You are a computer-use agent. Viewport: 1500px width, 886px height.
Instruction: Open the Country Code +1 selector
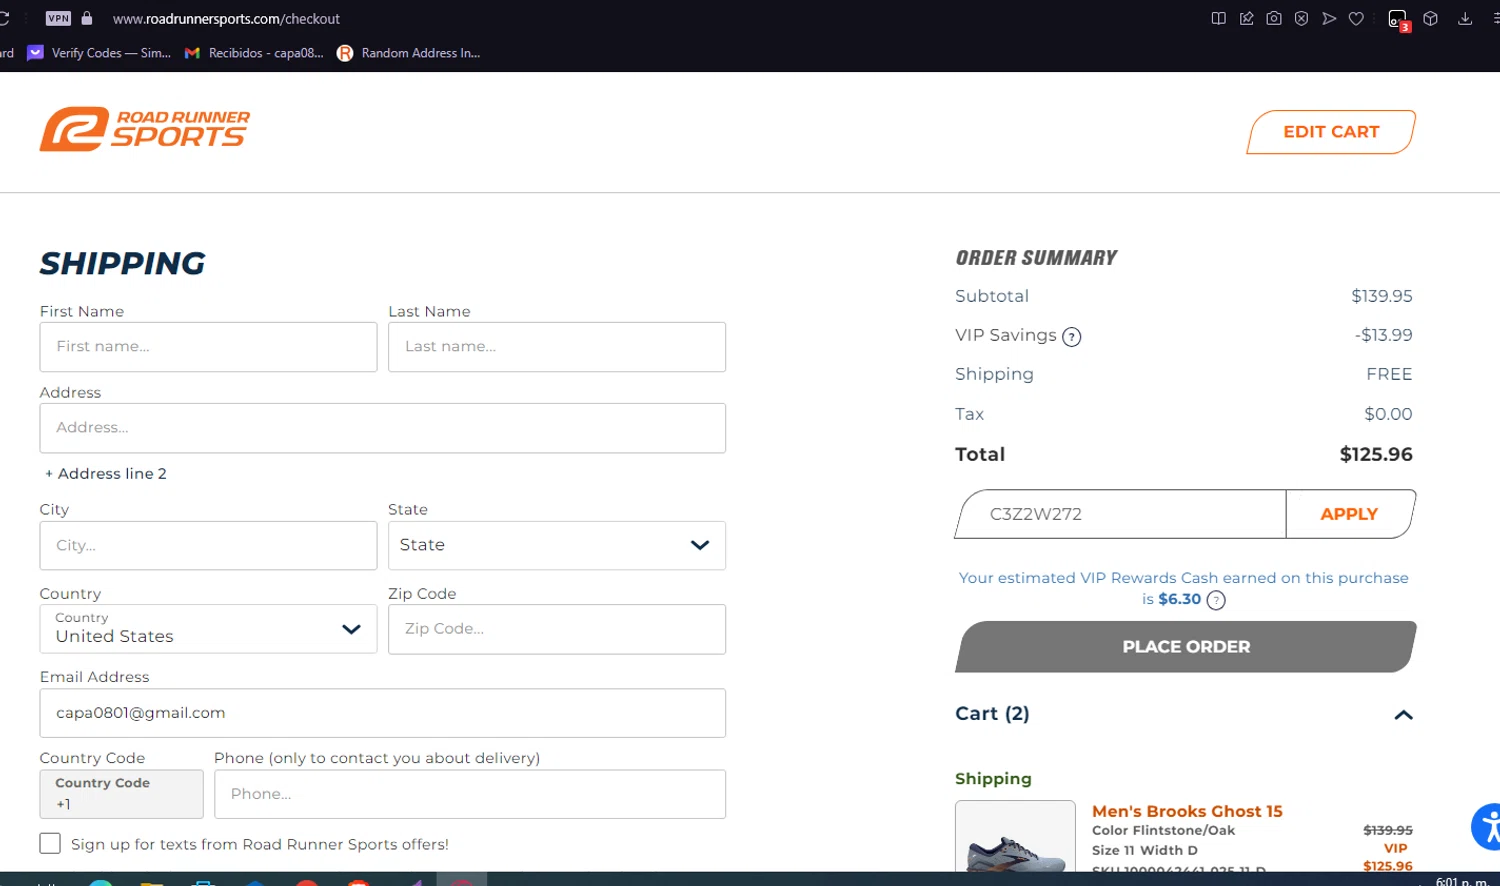point(122,794)
